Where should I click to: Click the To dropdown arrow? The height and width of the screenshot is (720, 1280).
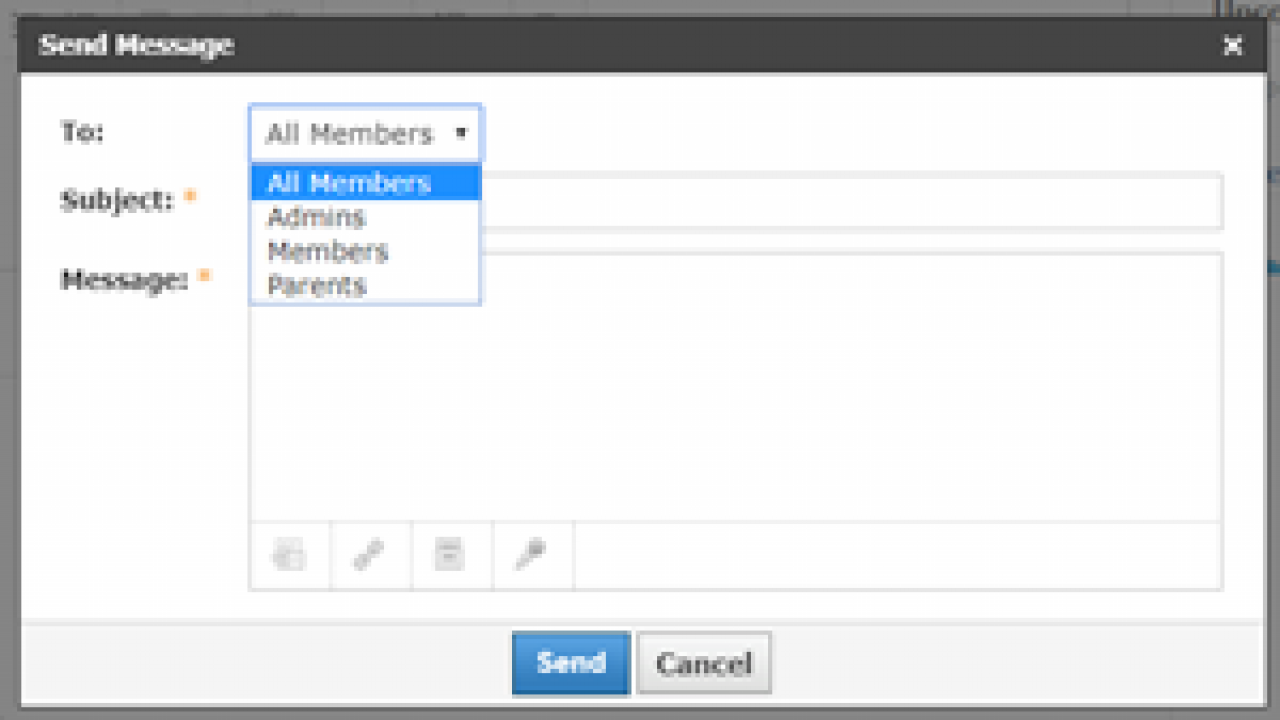[x=463, y=133]
